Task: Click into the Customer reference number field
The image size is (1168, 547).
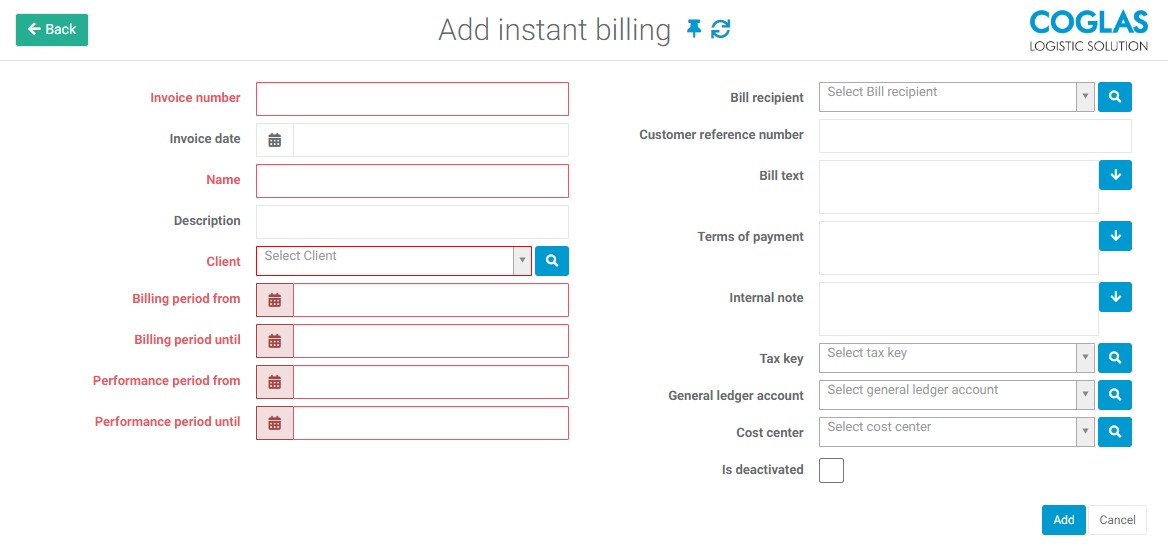Action: [x=975, y=136]
